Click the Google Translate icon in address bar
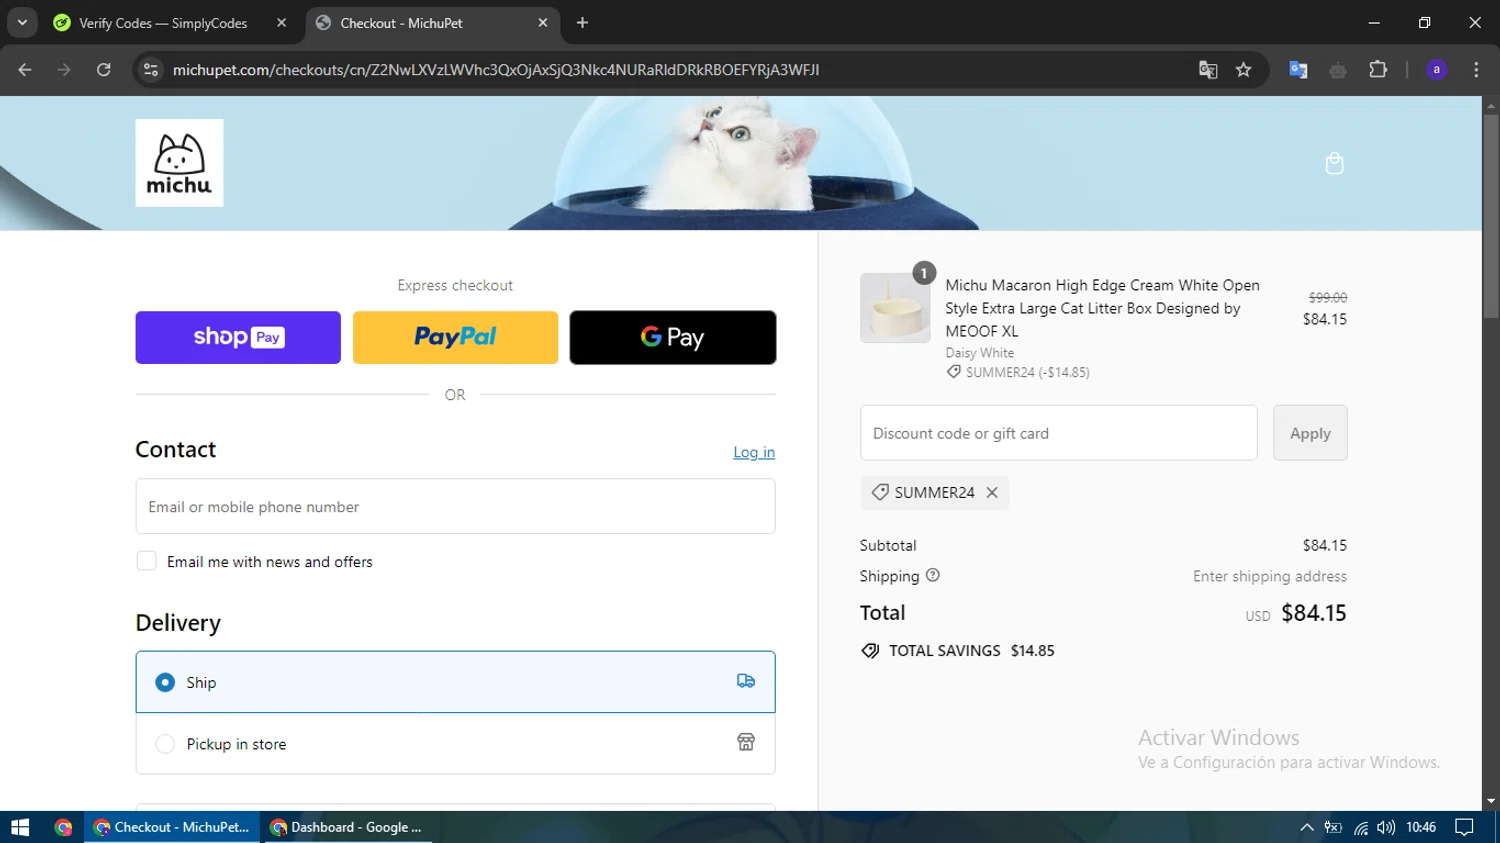This screenshot has width=1500, height=843. click(x=1208, y=70)
